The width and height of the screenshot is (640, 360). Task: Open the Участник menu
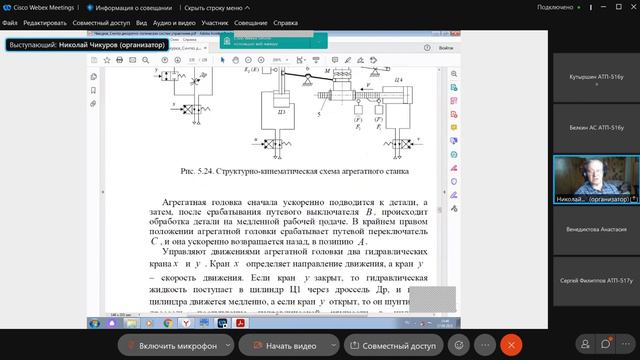215,23
